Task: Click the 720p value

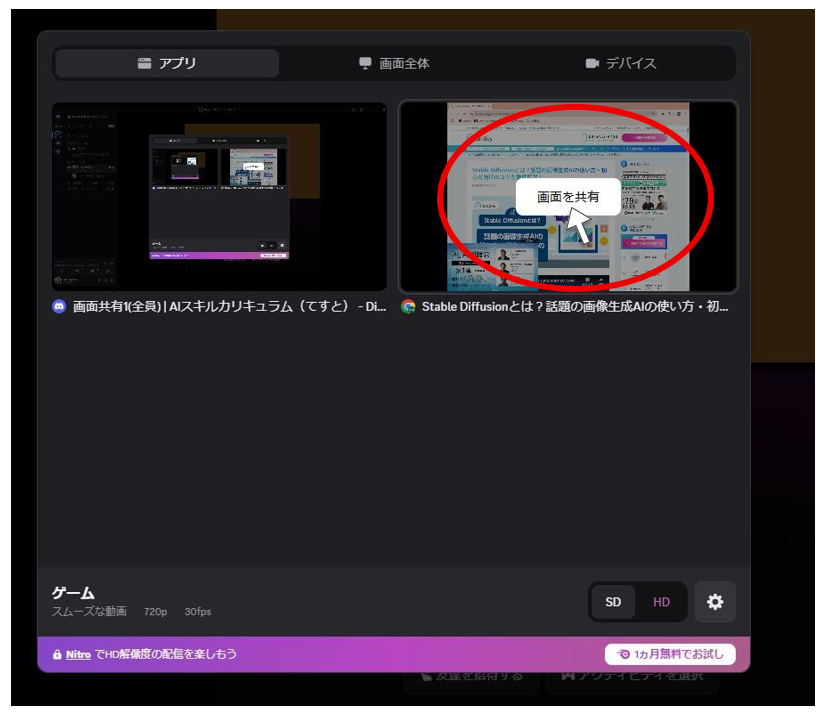Action: click(x=156, y=611)
